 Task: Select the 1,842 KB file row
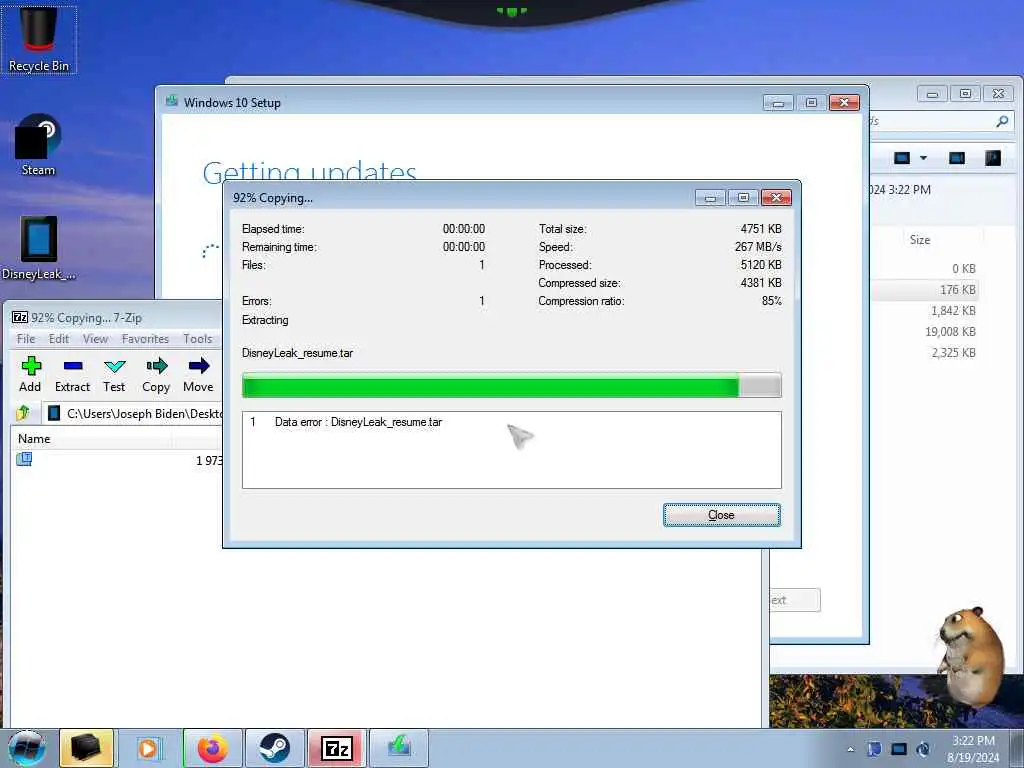click(x=924, y=311)
